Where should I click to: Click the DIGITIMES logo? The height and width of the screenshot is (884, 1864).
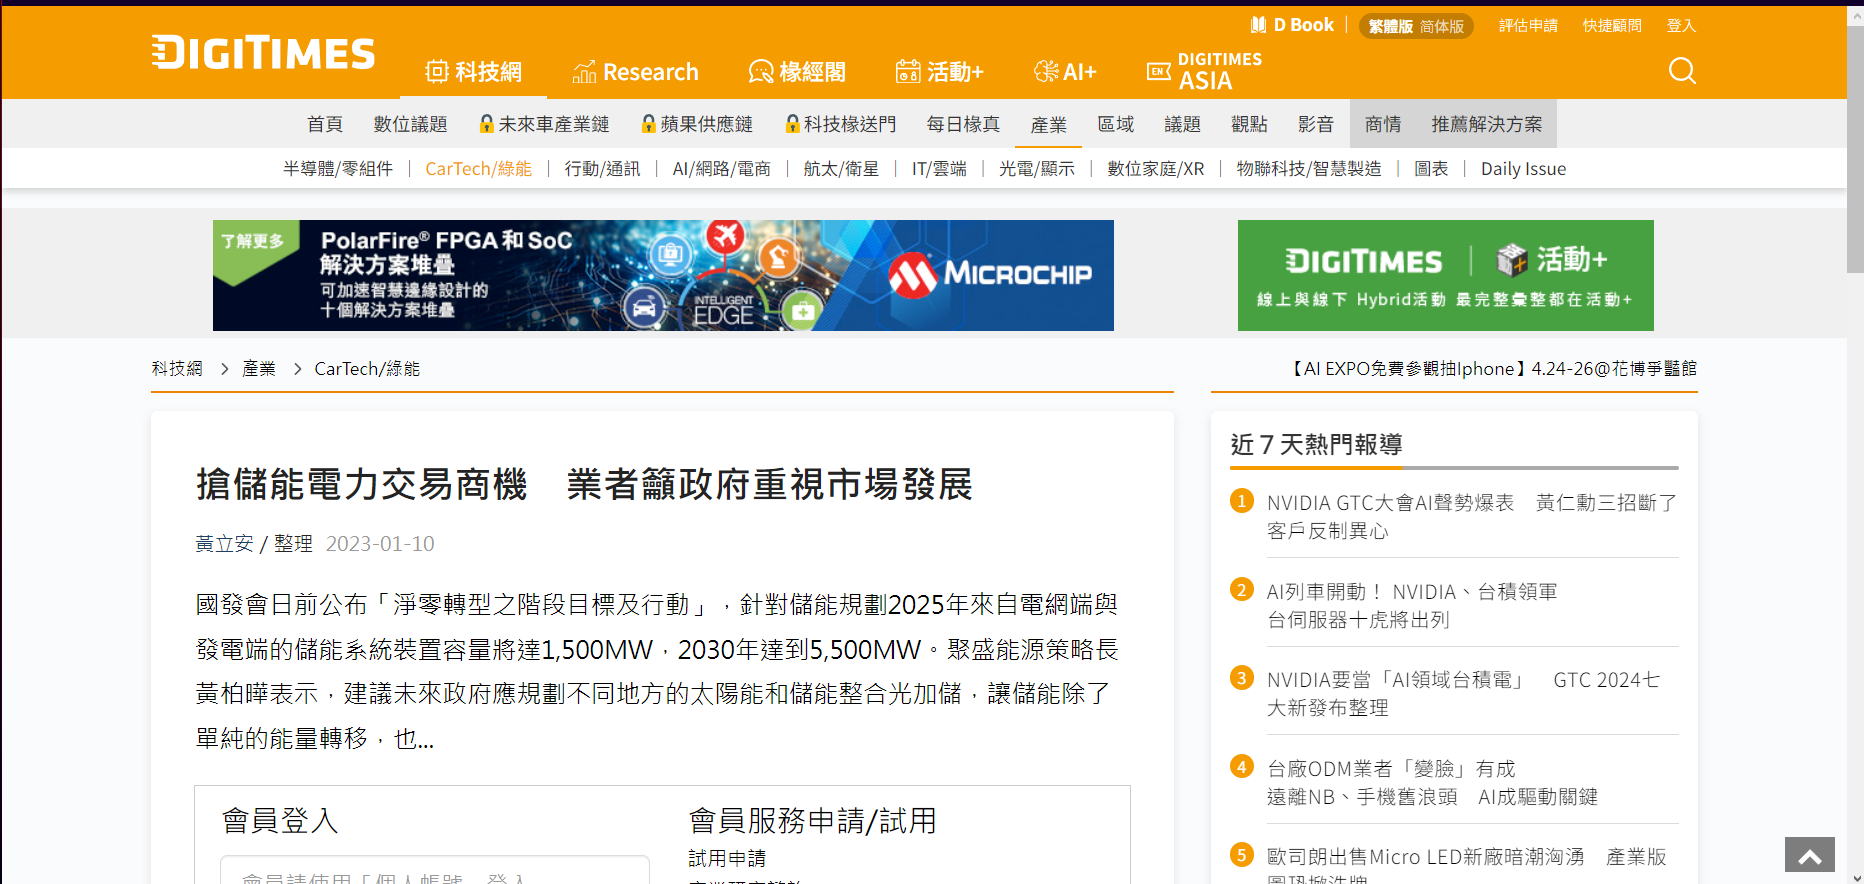(x=263, y=53)
